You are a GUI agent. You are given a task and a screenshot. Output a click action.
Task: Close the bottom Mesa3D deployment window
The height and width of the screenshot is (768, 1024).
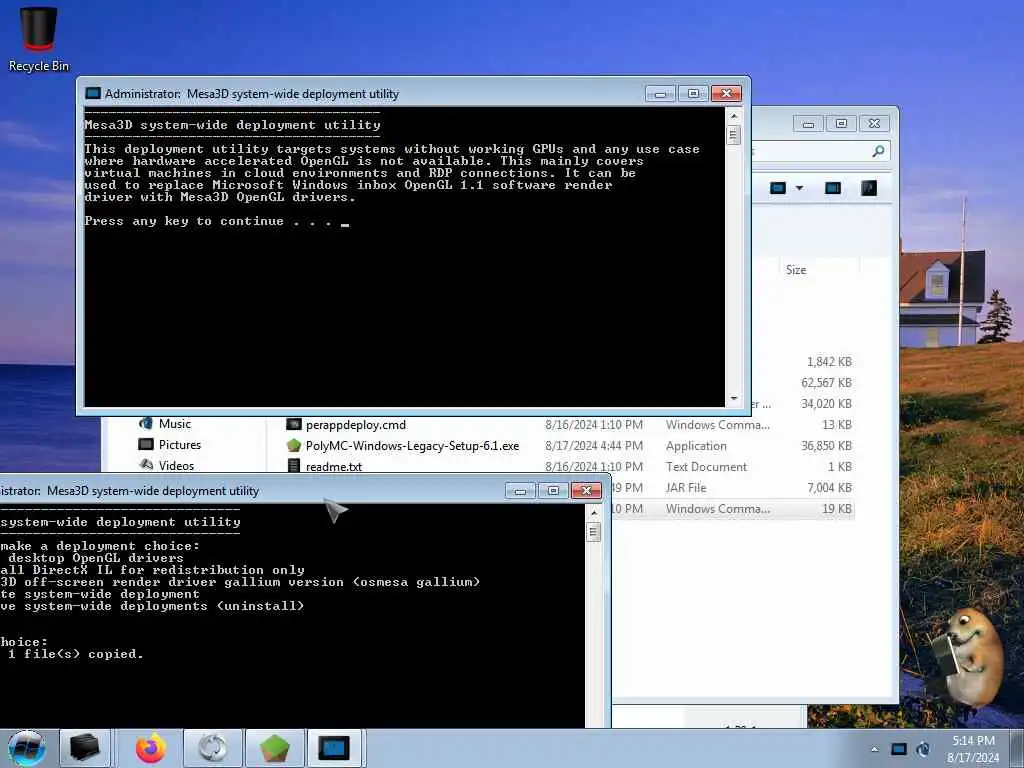586,491
